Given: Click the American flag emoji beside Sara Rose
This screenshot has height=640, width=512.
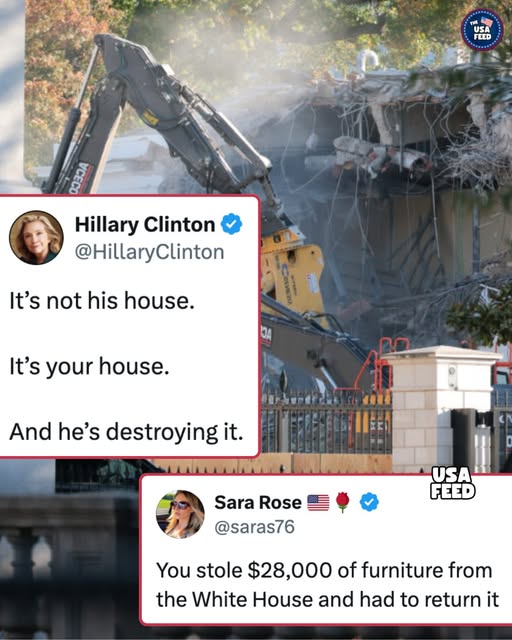Looking at the screenshot, I should [x=318, y=502].
